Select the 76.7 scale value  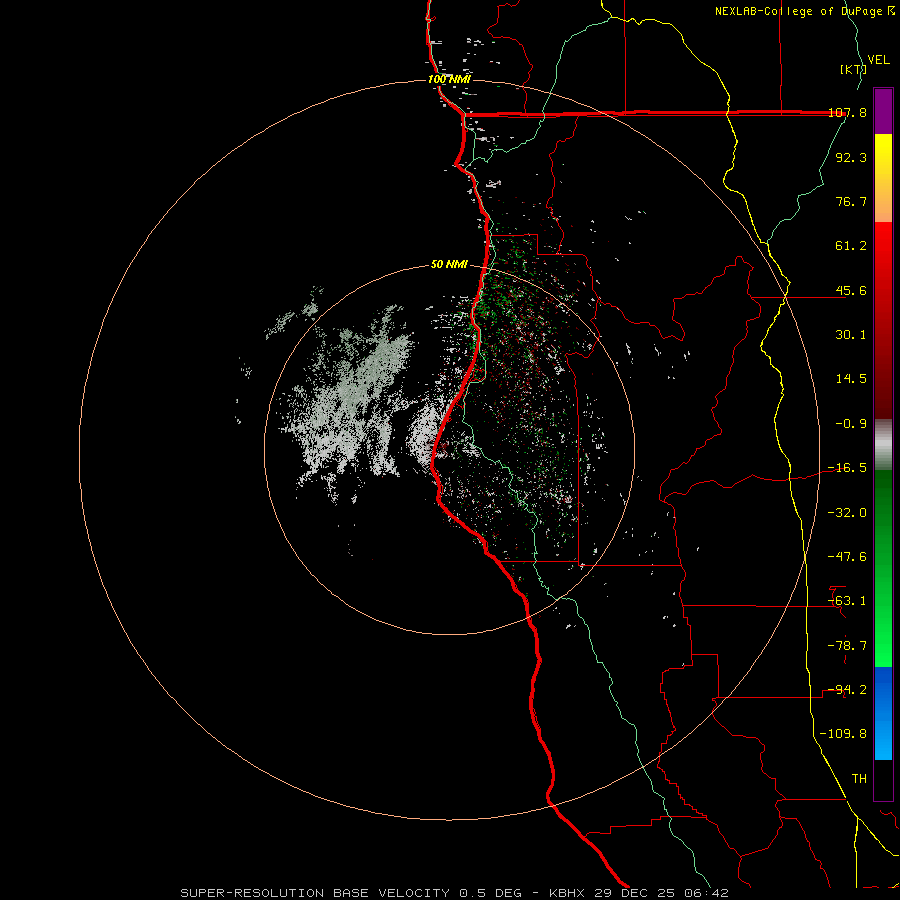pos(851,201)
